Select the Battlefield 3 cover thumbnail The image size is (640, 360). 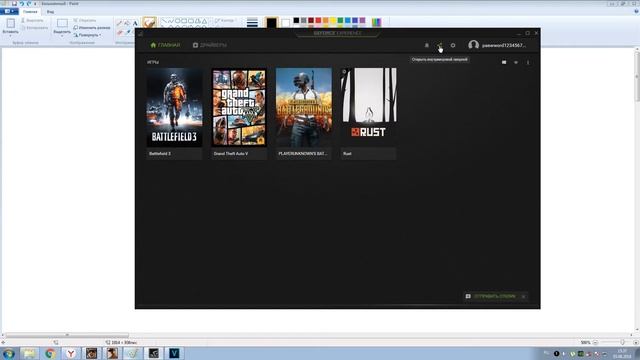pos(174,107)
